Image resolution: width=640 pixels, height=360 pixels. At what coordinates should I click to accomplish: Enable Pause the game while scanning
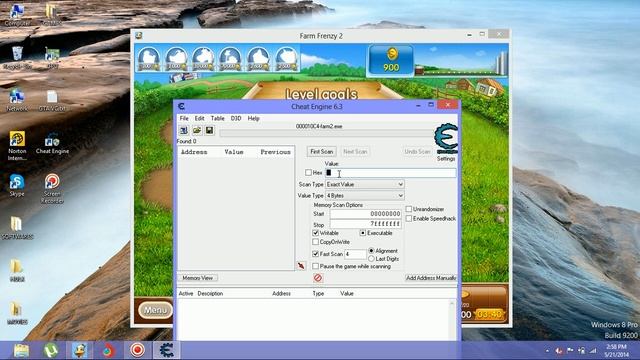tap(316, 266)
